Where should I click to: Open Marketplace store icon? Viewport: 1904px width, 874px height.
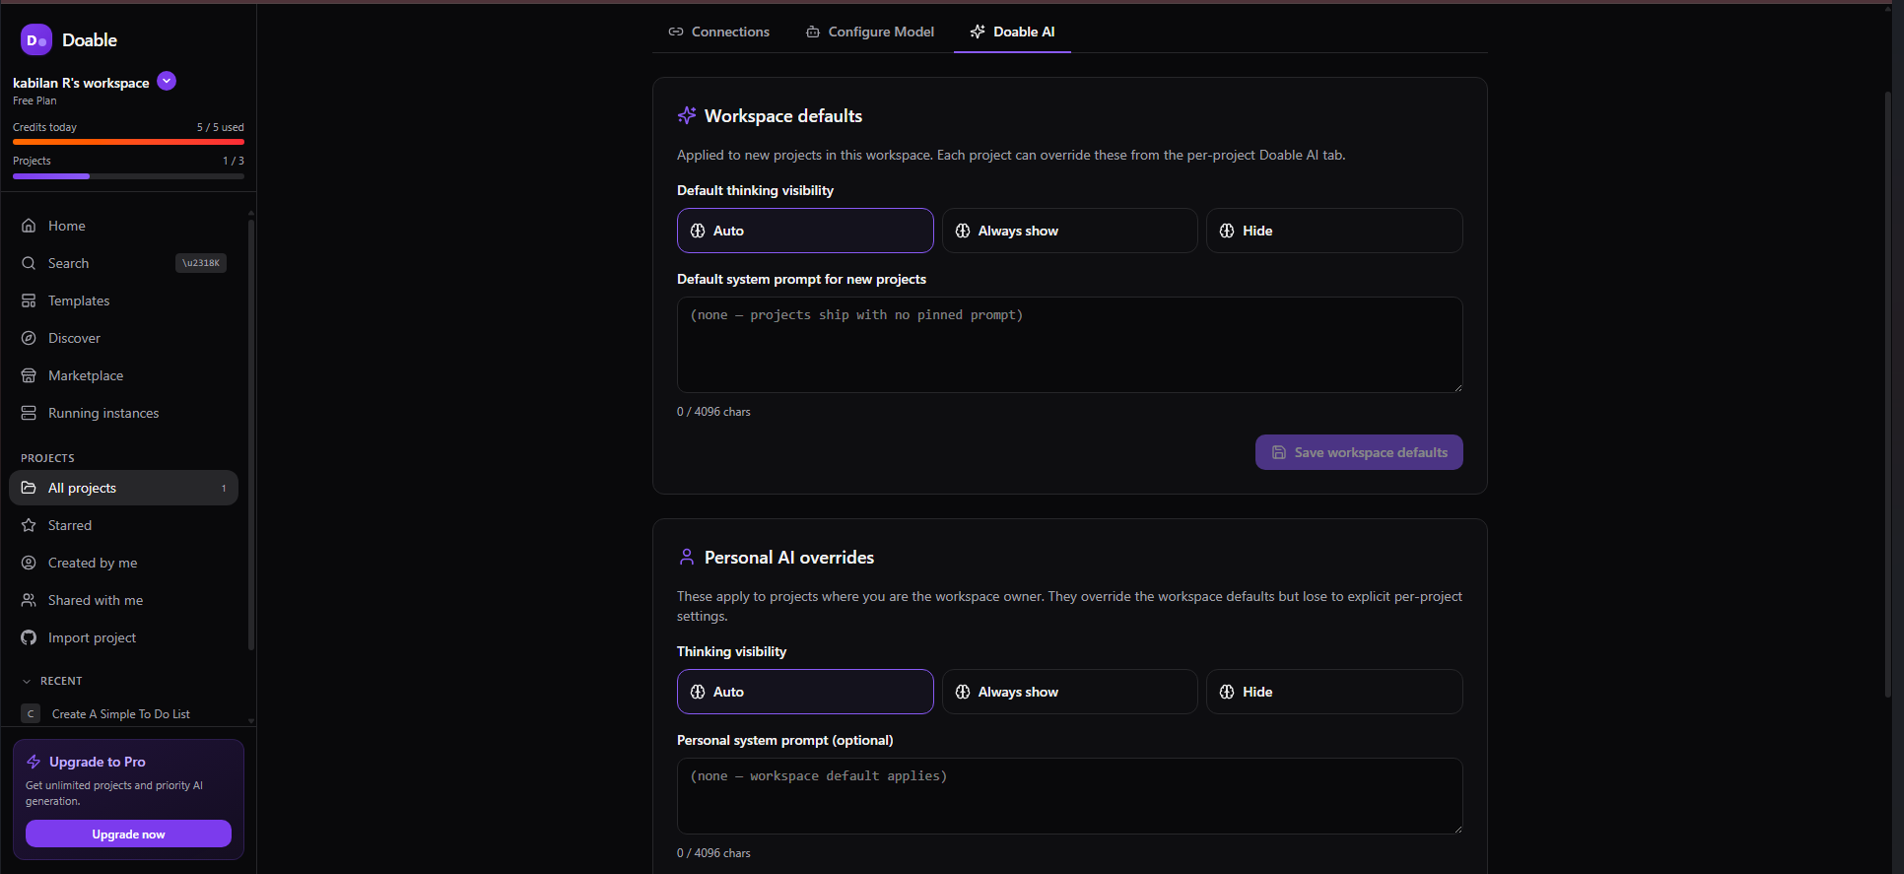click(x=29, y=376)
